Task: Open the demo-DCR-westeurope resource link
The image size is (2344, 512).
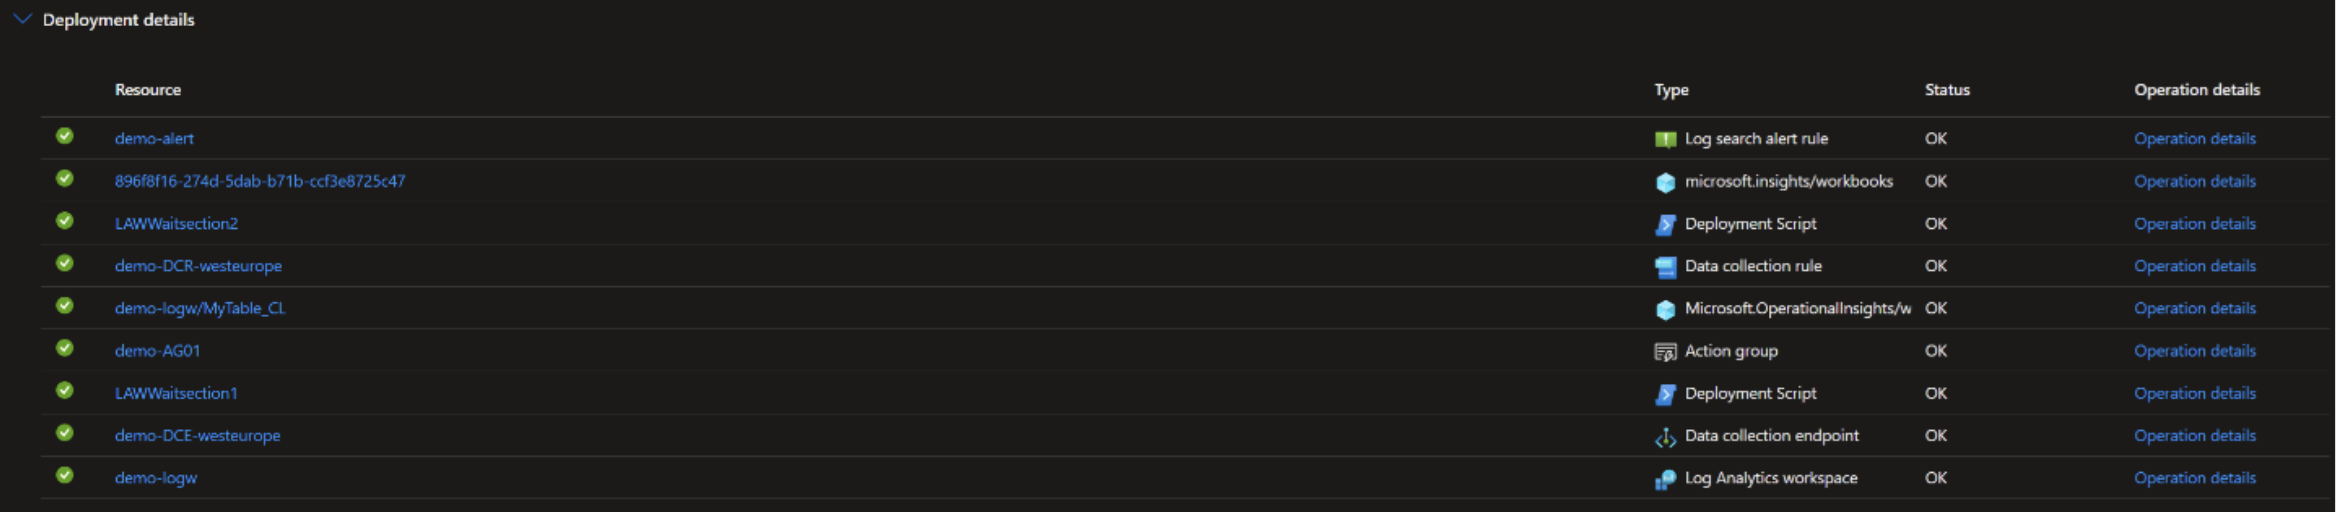Action: (198, 266)
